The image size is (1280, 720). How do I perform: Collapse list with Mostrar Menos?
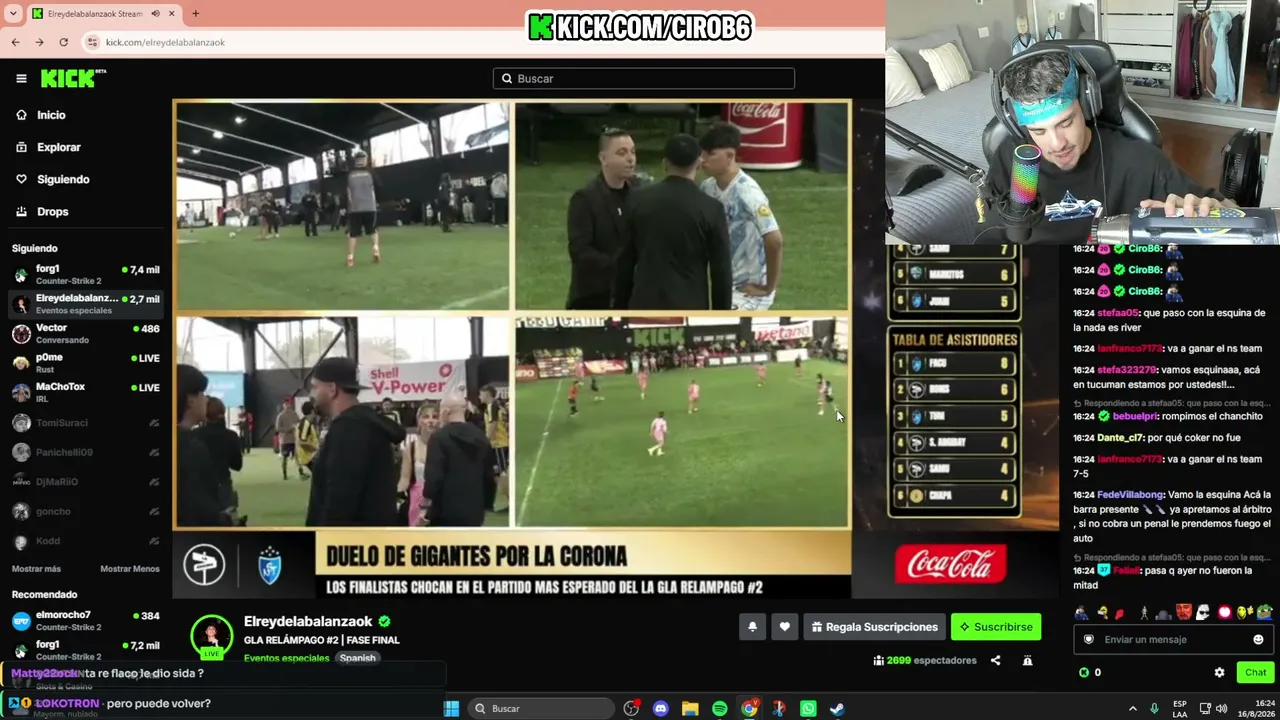click(x=130, y=569)
